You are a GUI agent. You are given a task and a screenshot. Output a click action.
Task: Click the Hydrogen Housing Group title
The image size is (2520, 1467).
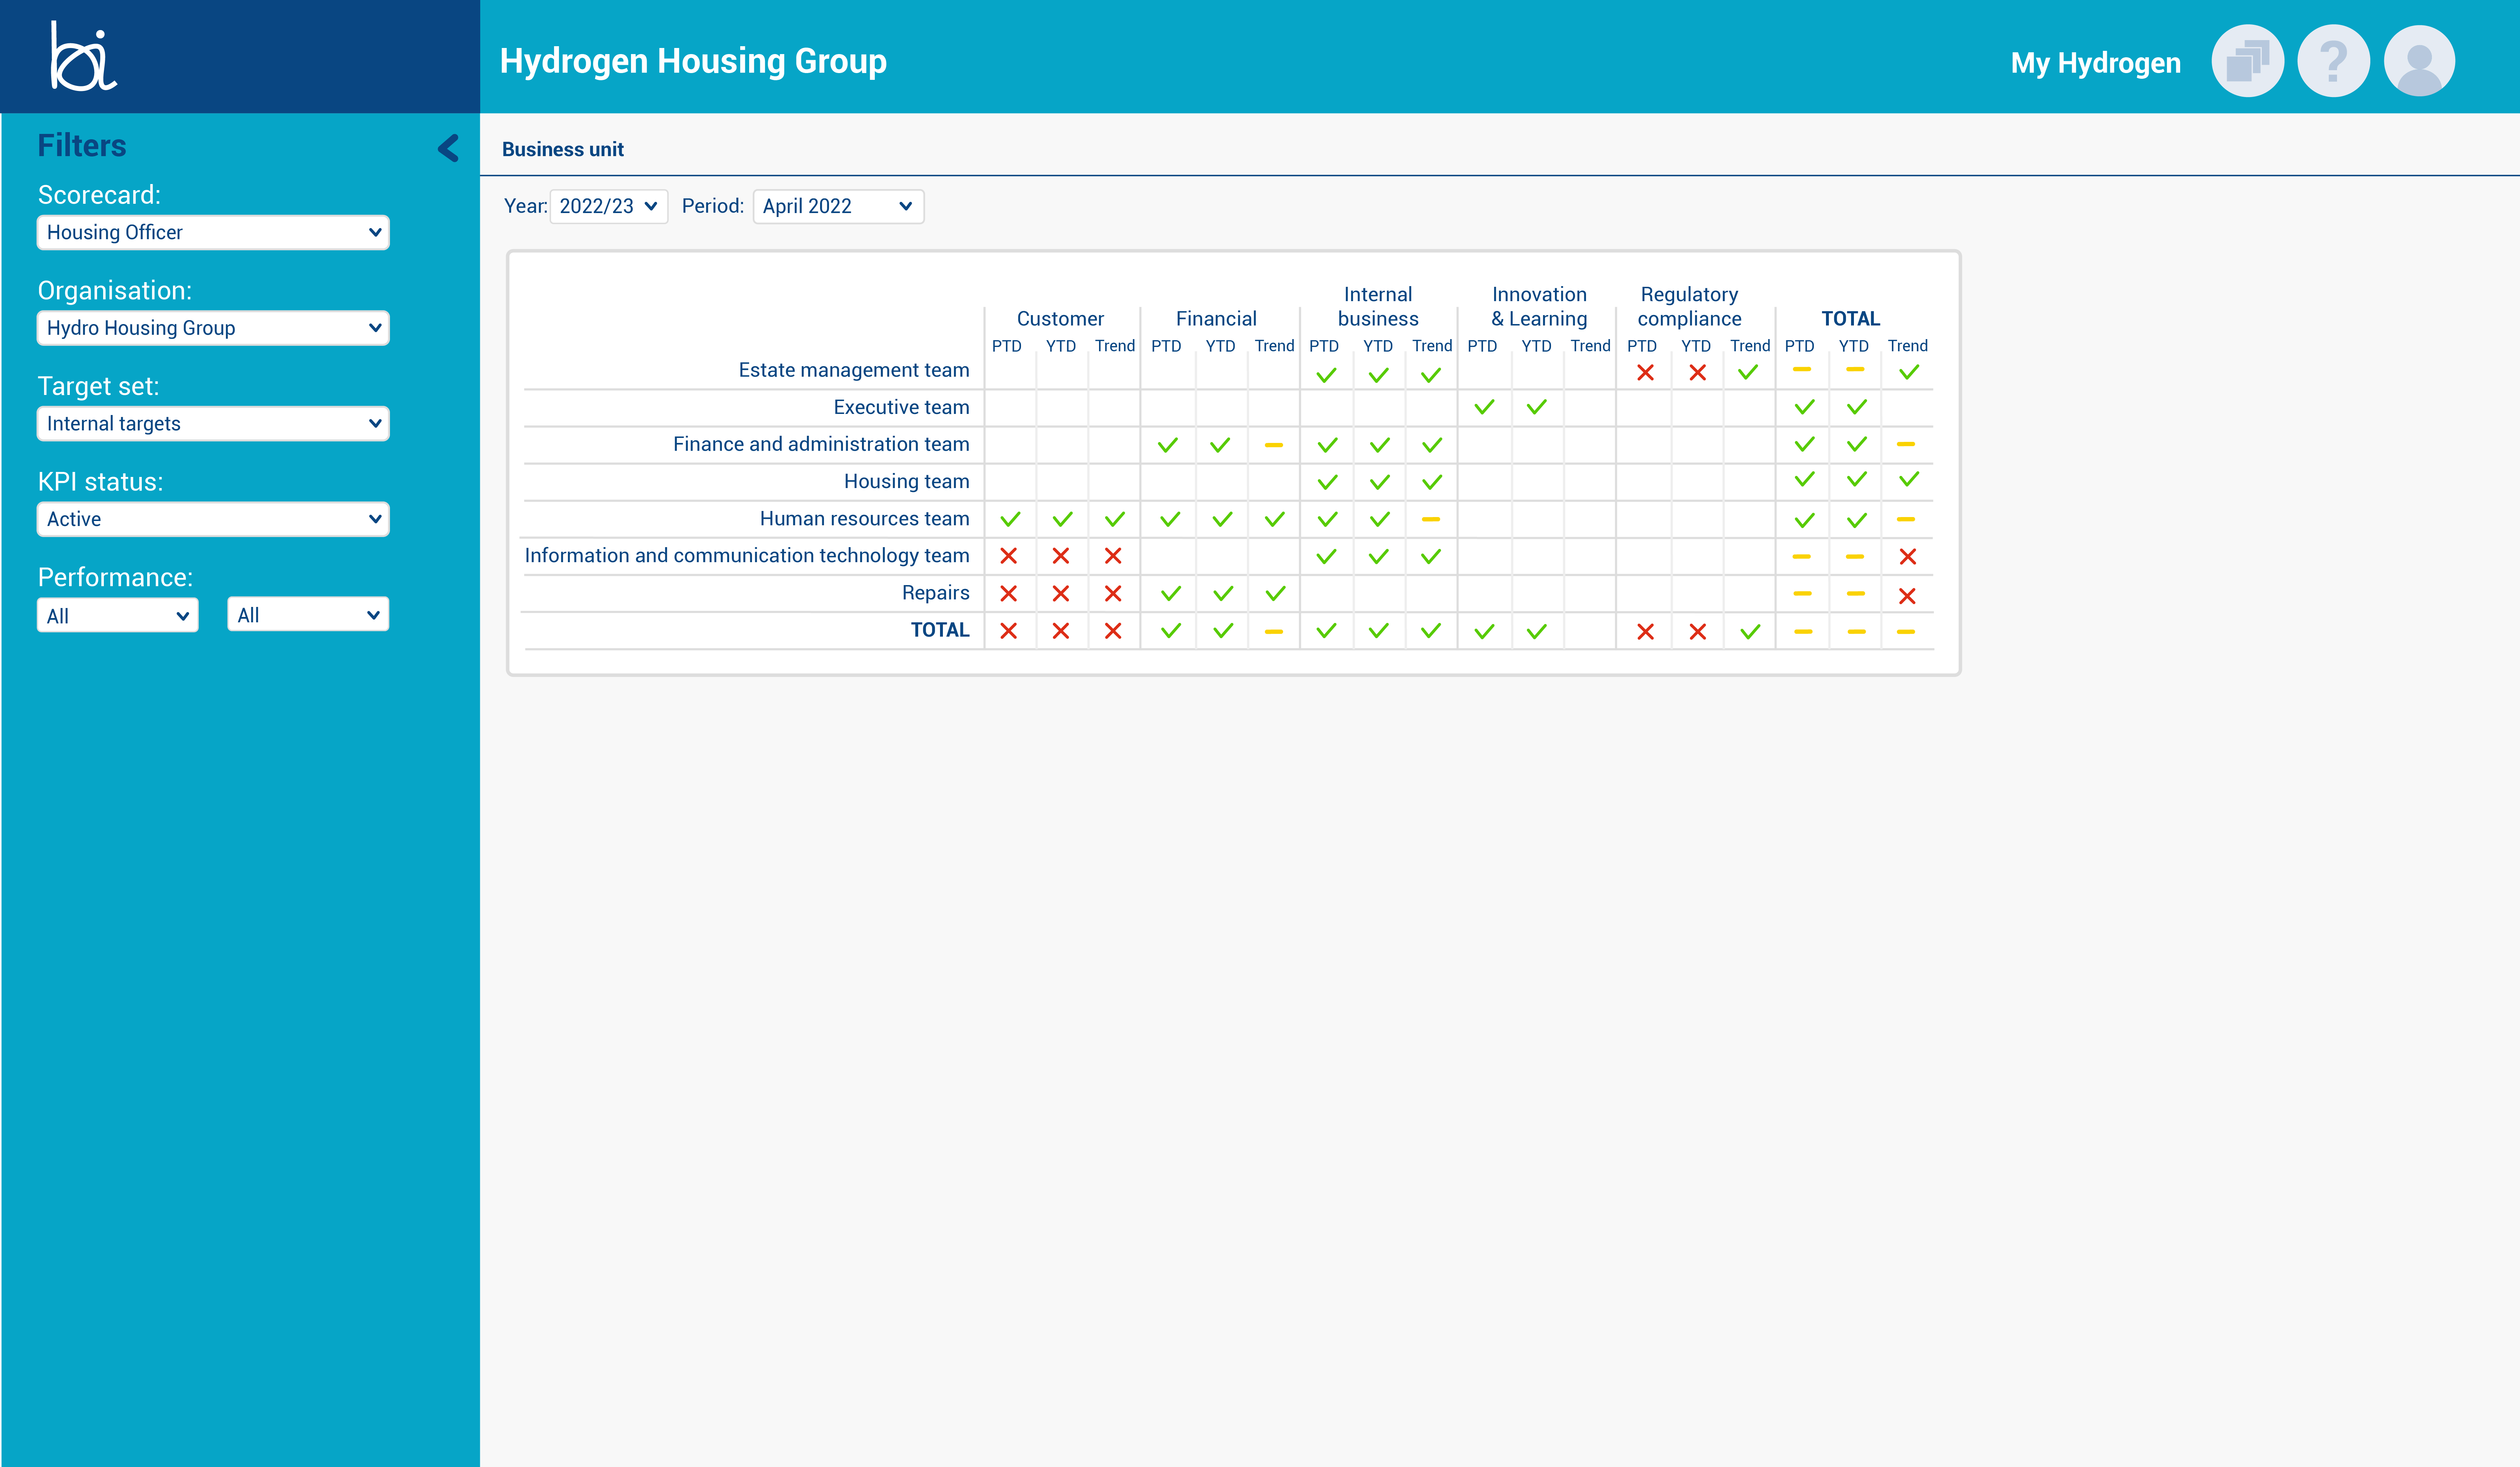pos(693,61)
